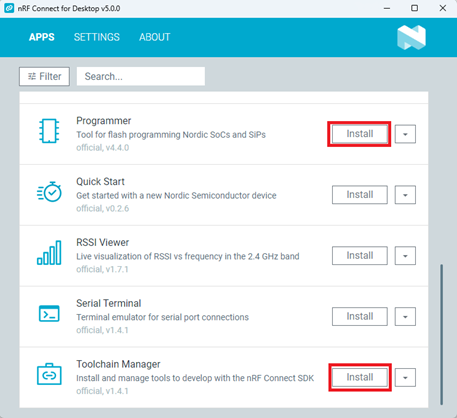Install the Programmer app
The image size is (457, 418).
pyautogui.click(x=360, y=134)
